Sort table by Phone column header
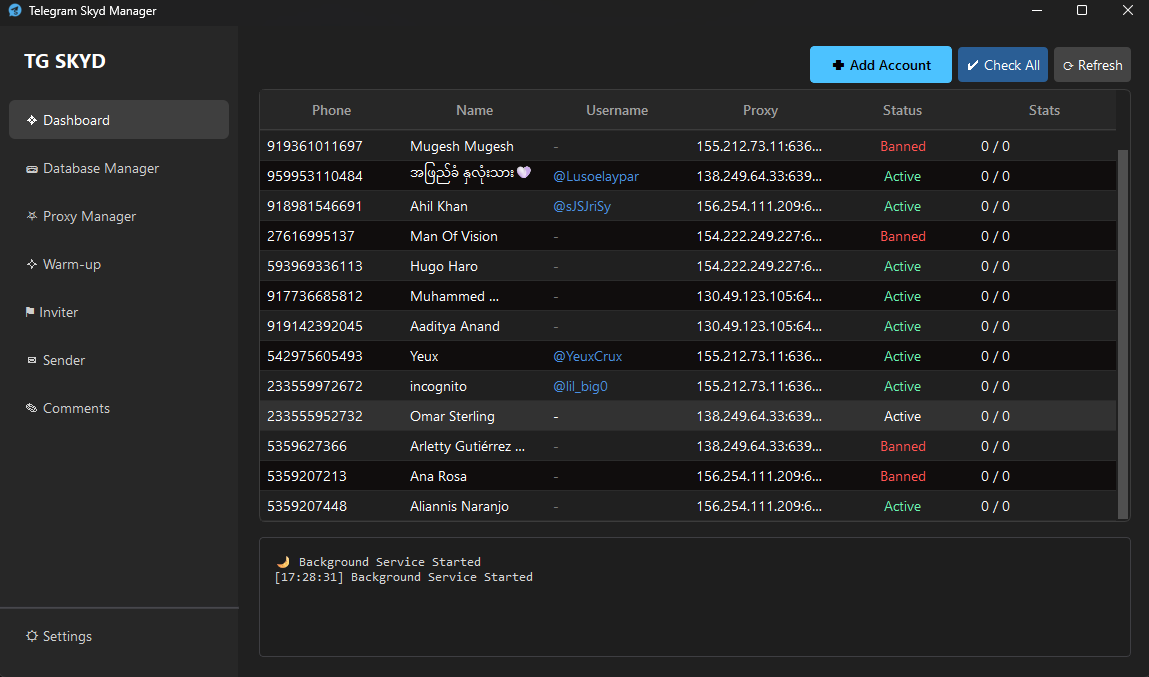This screenshot has height=677, width=1149. [x=331, y=110]
